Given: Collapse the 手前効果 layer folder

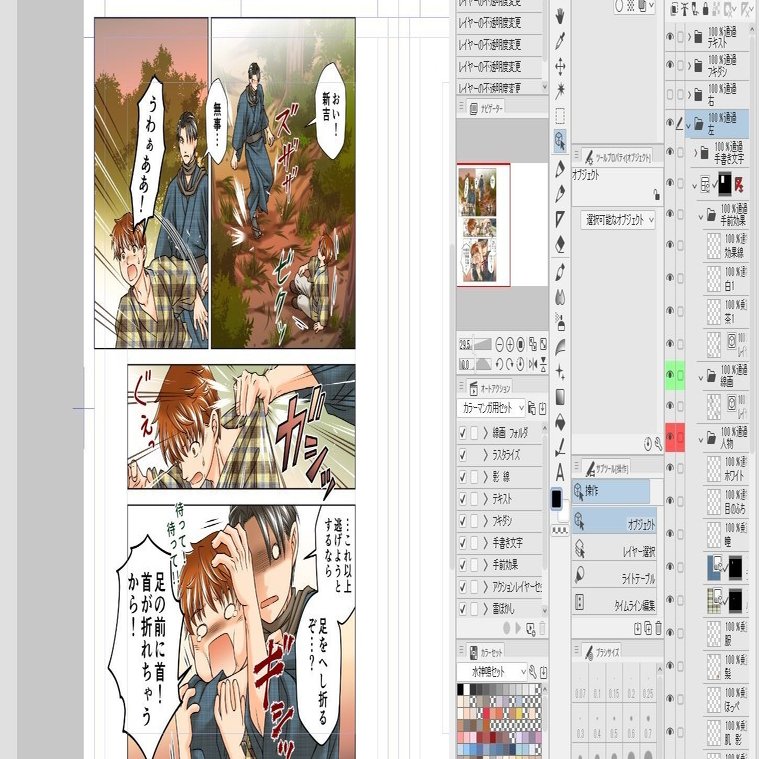Looking at the screenshot, I should pyautogui.click(x=700, y=217).
